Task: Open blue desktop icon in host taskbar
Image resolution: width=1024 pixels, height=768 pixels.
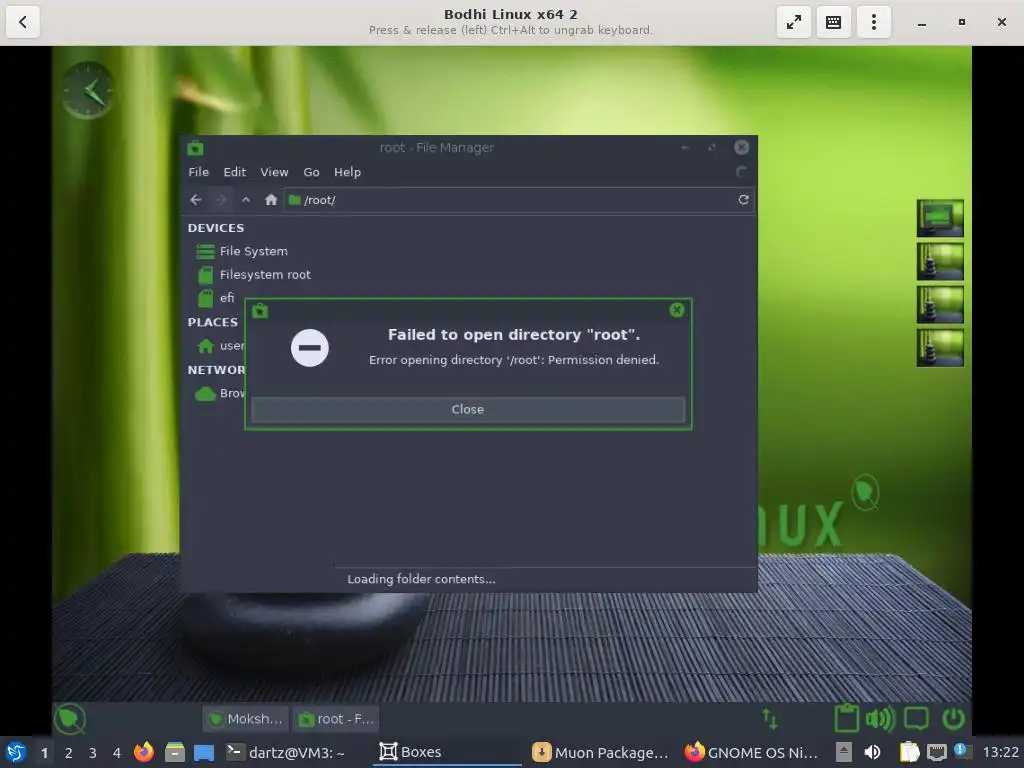Action: [x=204, y=753]
